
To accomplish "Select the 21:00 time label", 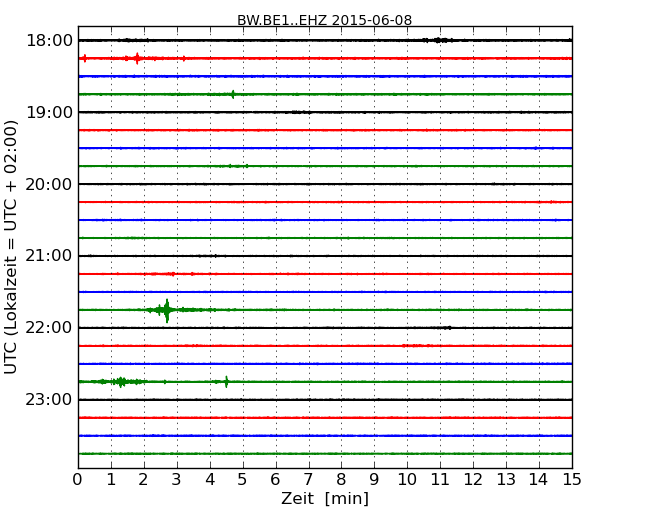I will pyautogui.click(x=49, y=256).
